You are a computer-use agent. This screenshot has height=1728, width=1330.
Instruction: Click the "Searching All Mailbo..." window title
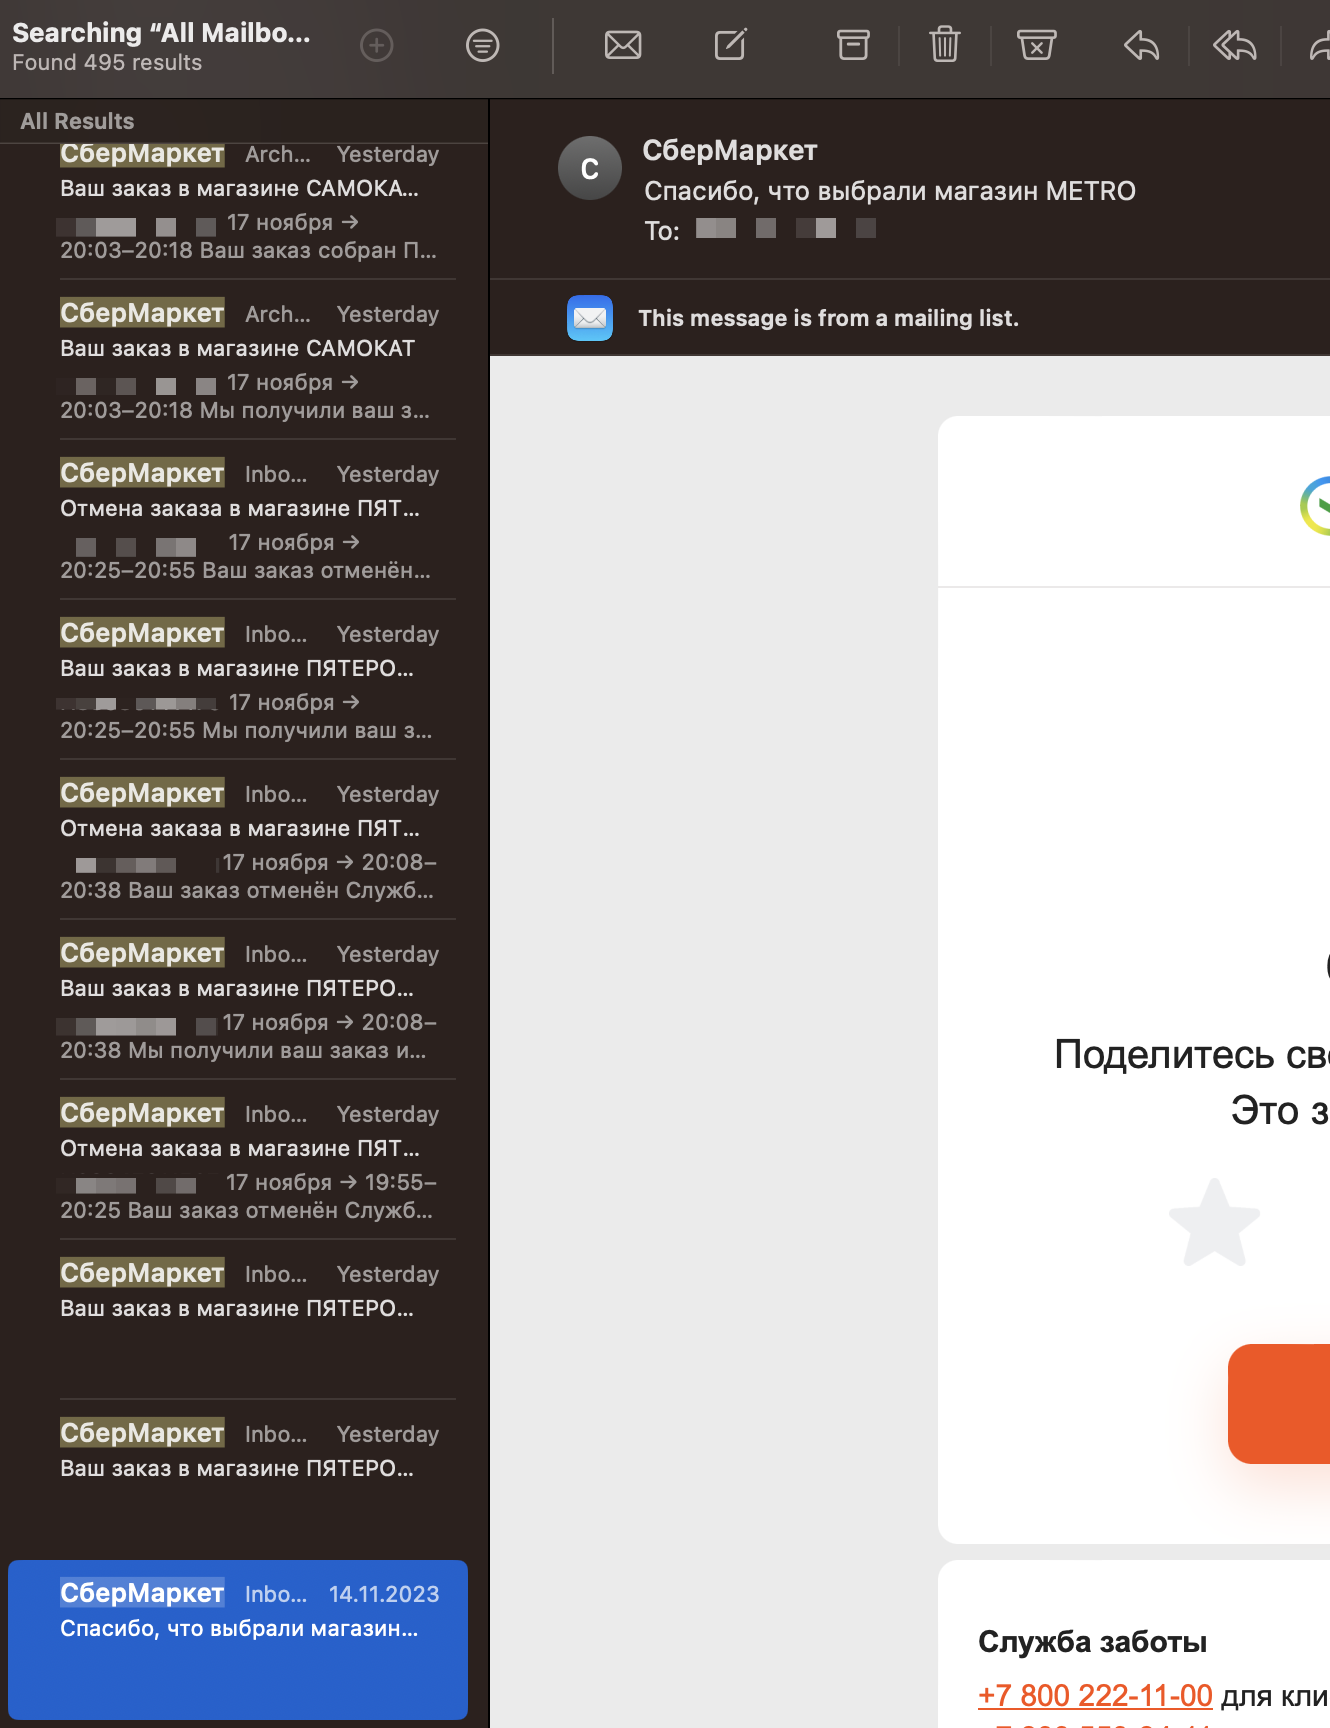(x=161, y=33)
